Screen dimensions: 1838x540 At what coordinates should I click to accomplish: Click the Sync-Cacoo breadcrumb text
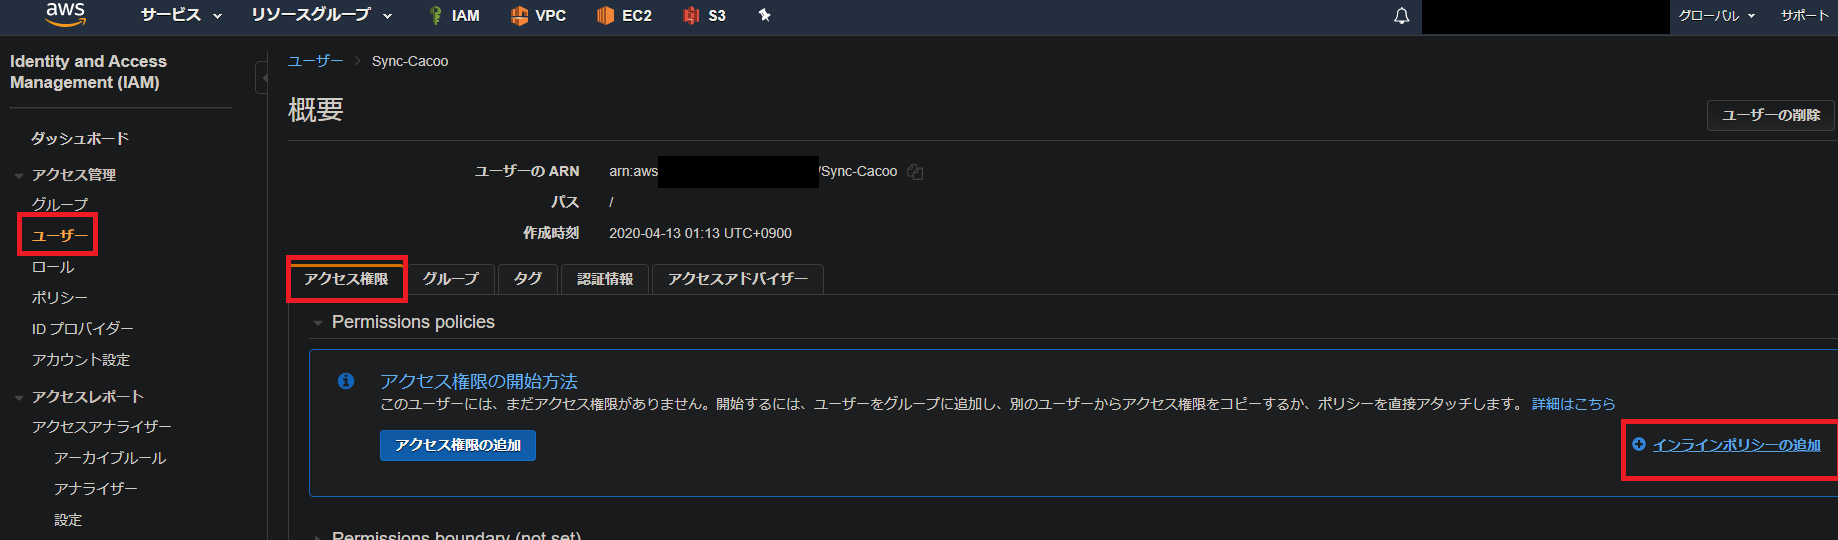(410, 61)
